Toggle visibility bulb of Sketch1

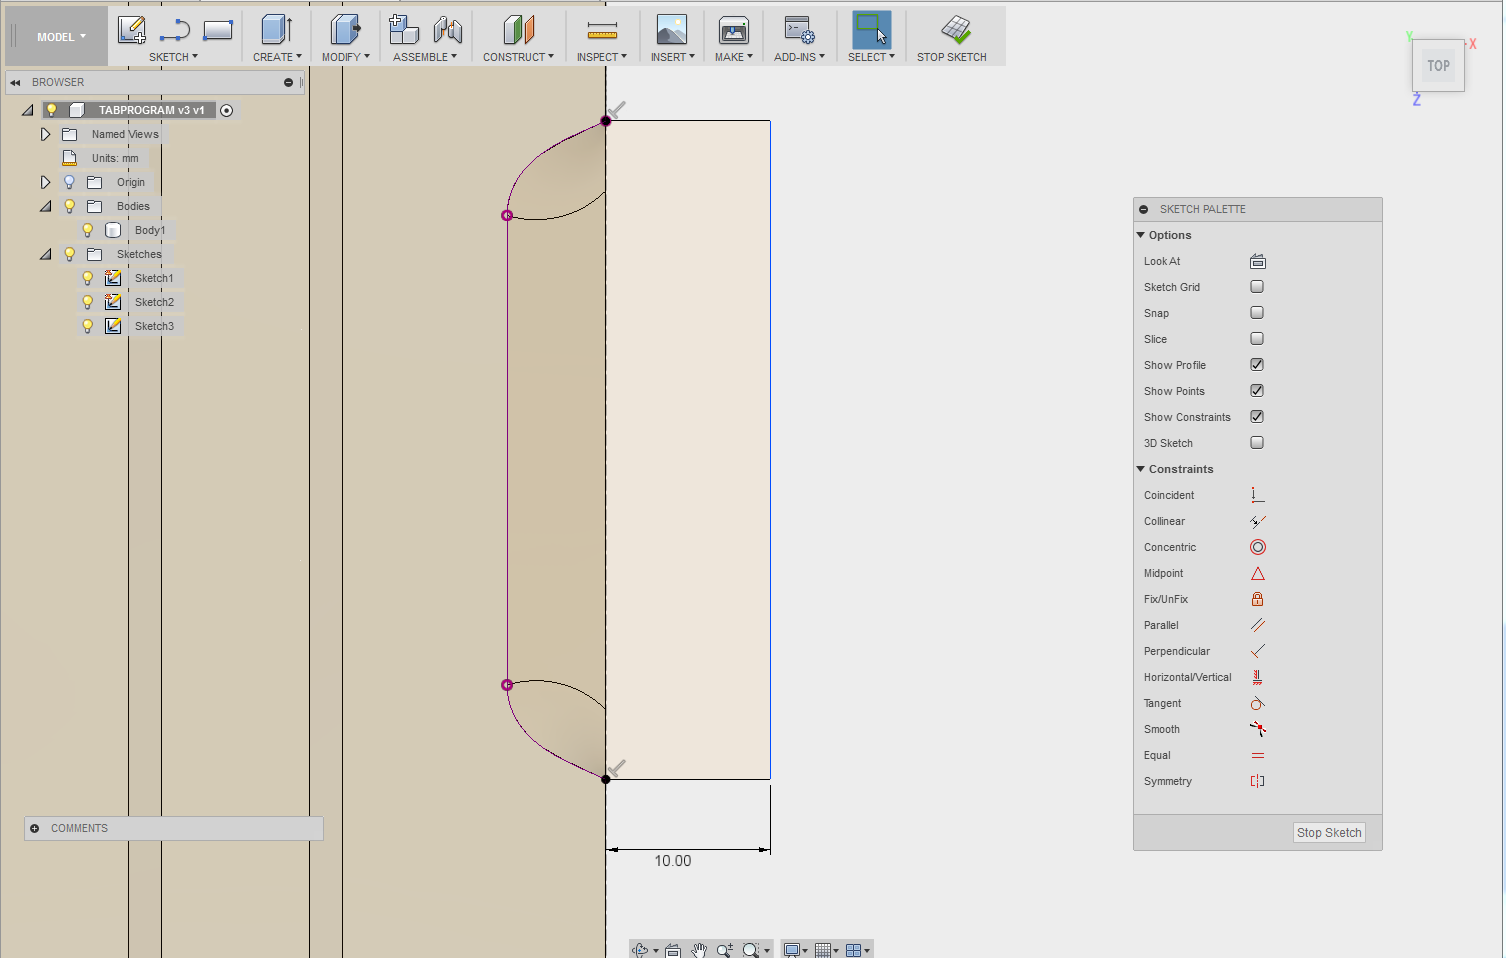tap(88, 278)
